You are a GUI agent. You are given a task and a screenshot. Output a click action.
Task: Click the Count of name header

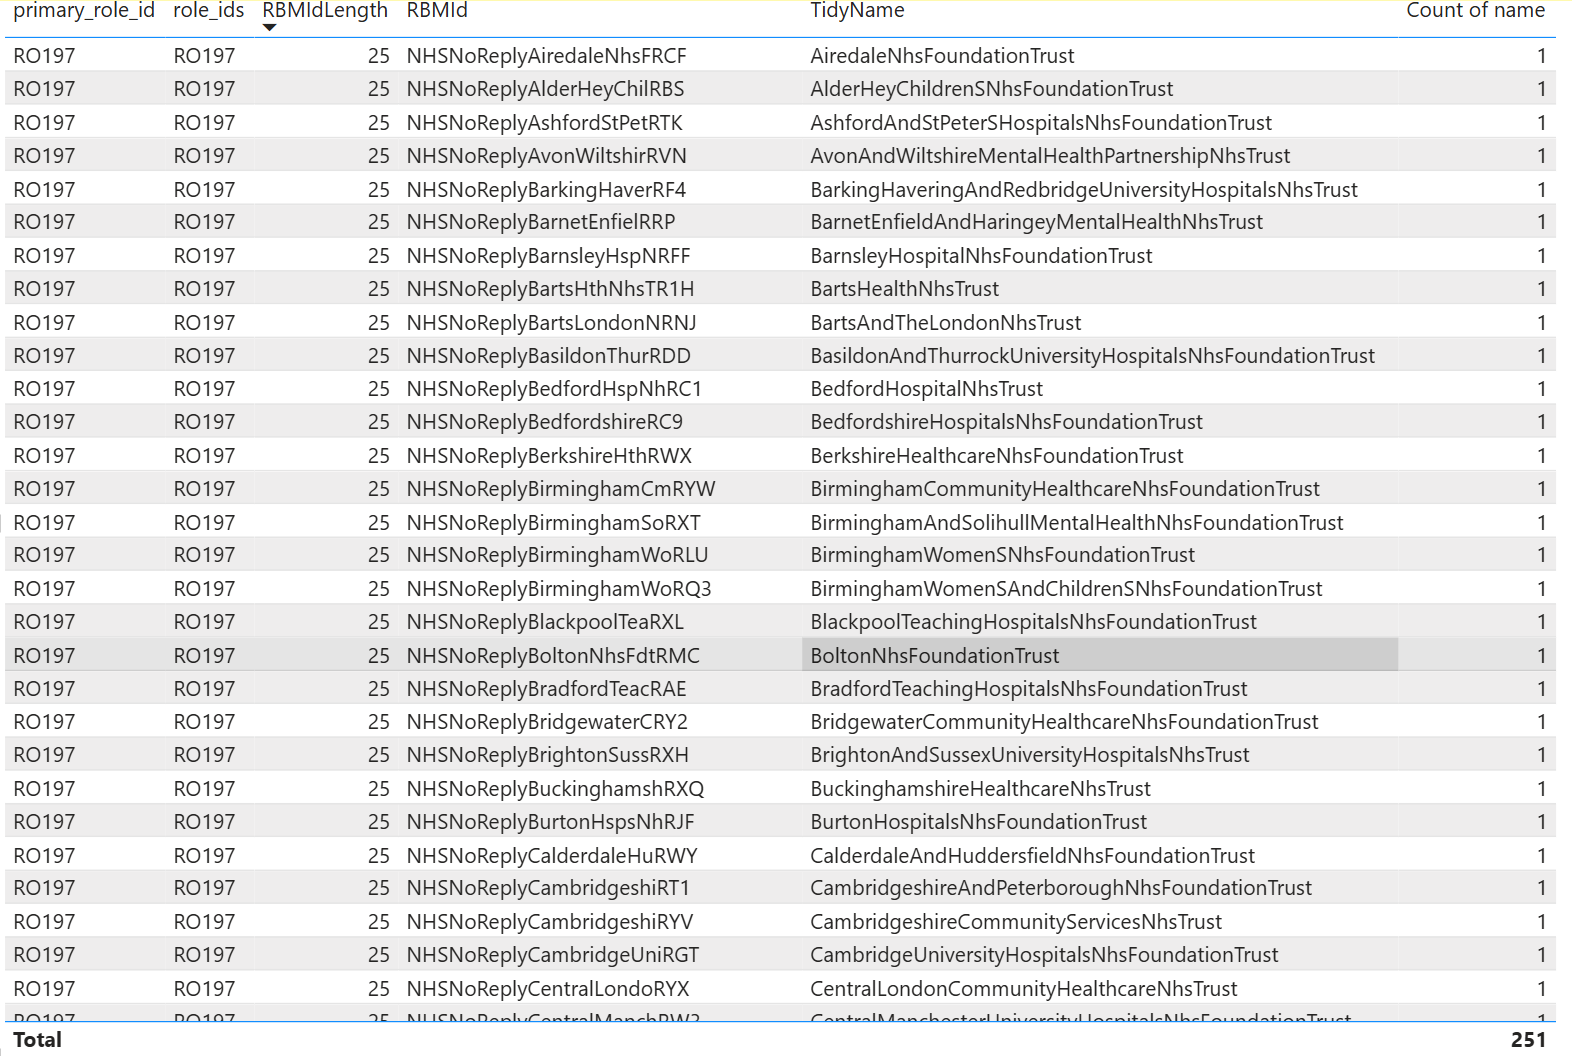tap(1475, 10)
